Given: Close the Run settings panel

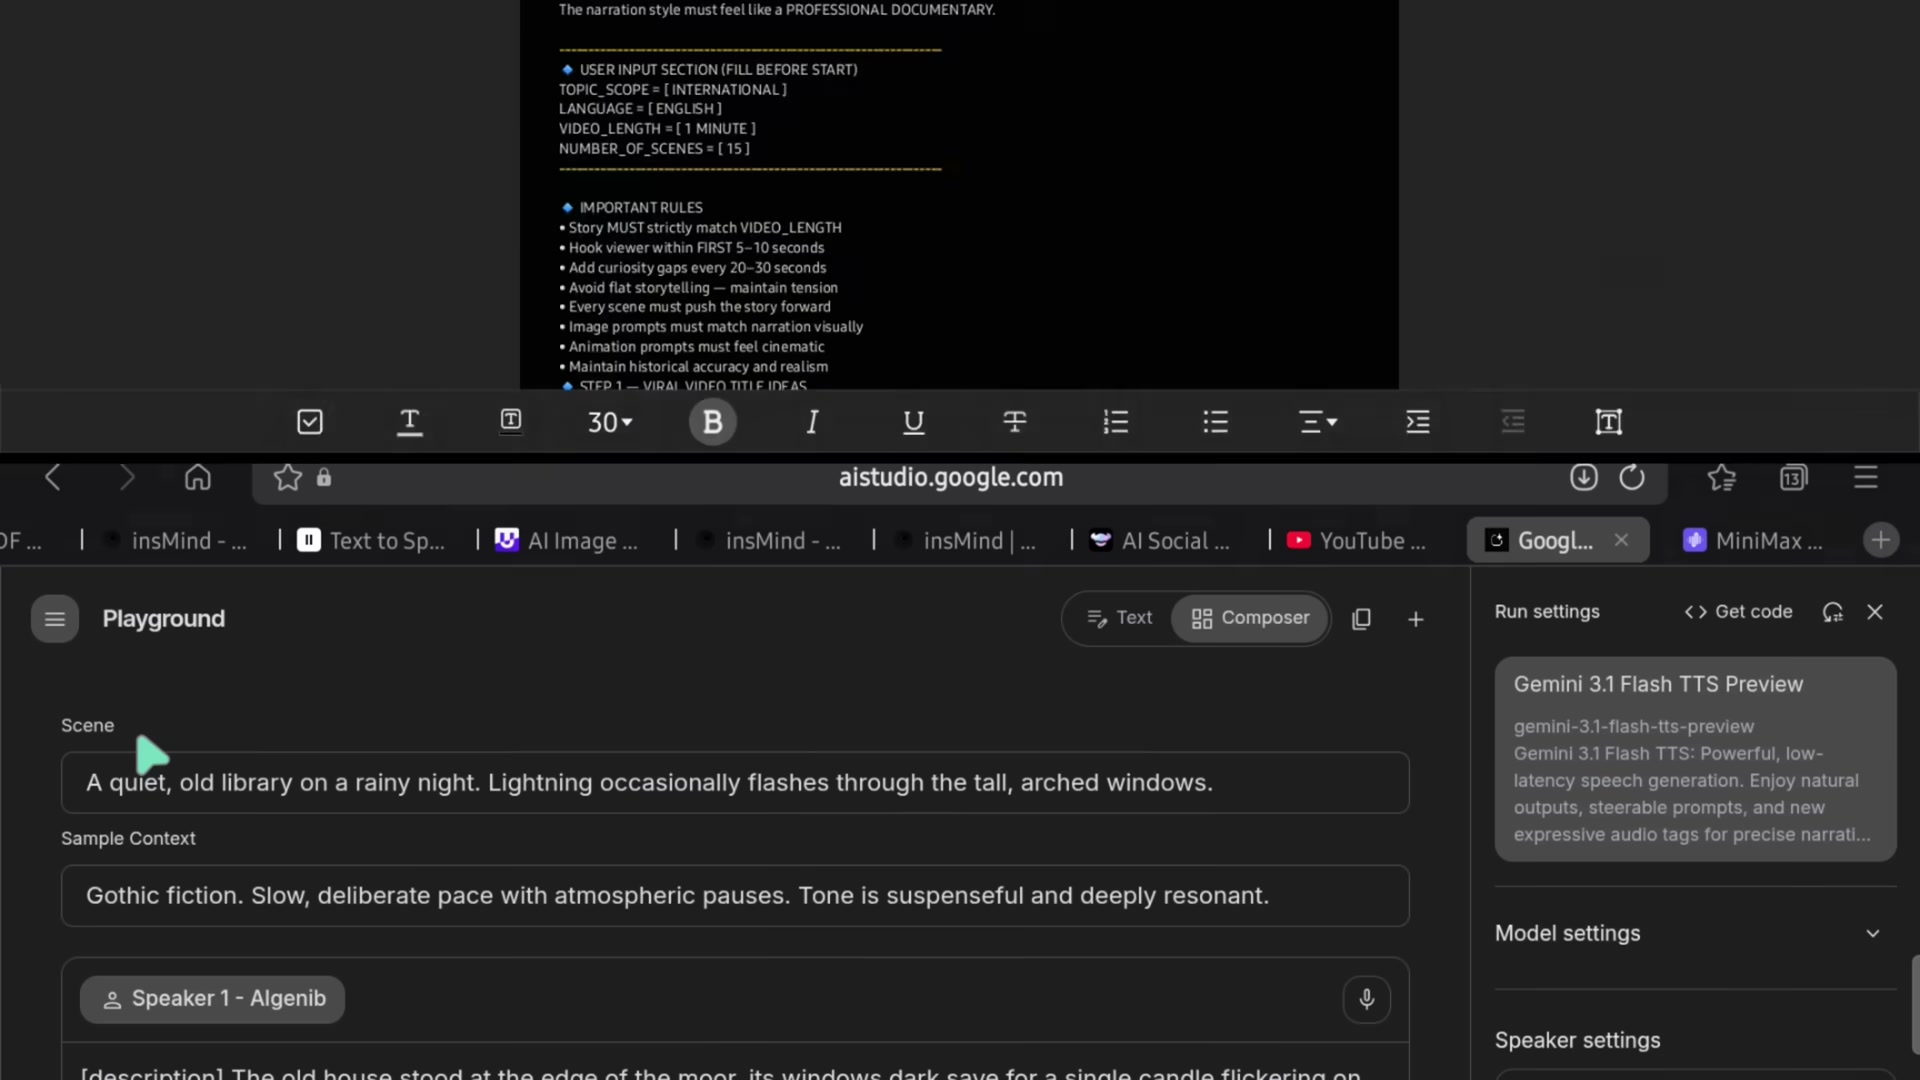Looking at the screenshot, I should click(x=1875, y=612).
